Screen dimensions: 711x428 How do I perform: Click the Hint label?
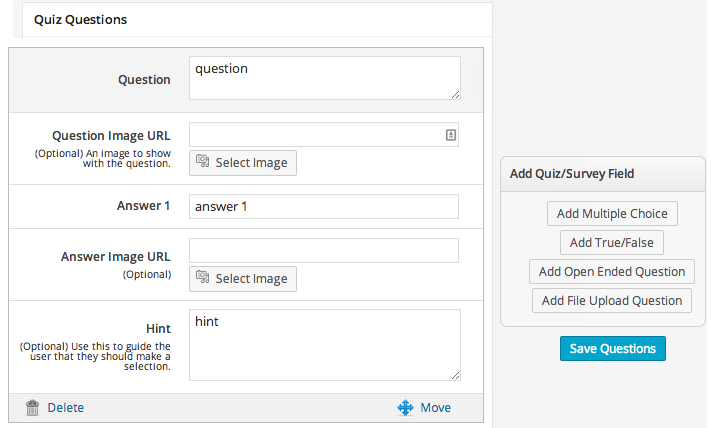pos(158,328)
